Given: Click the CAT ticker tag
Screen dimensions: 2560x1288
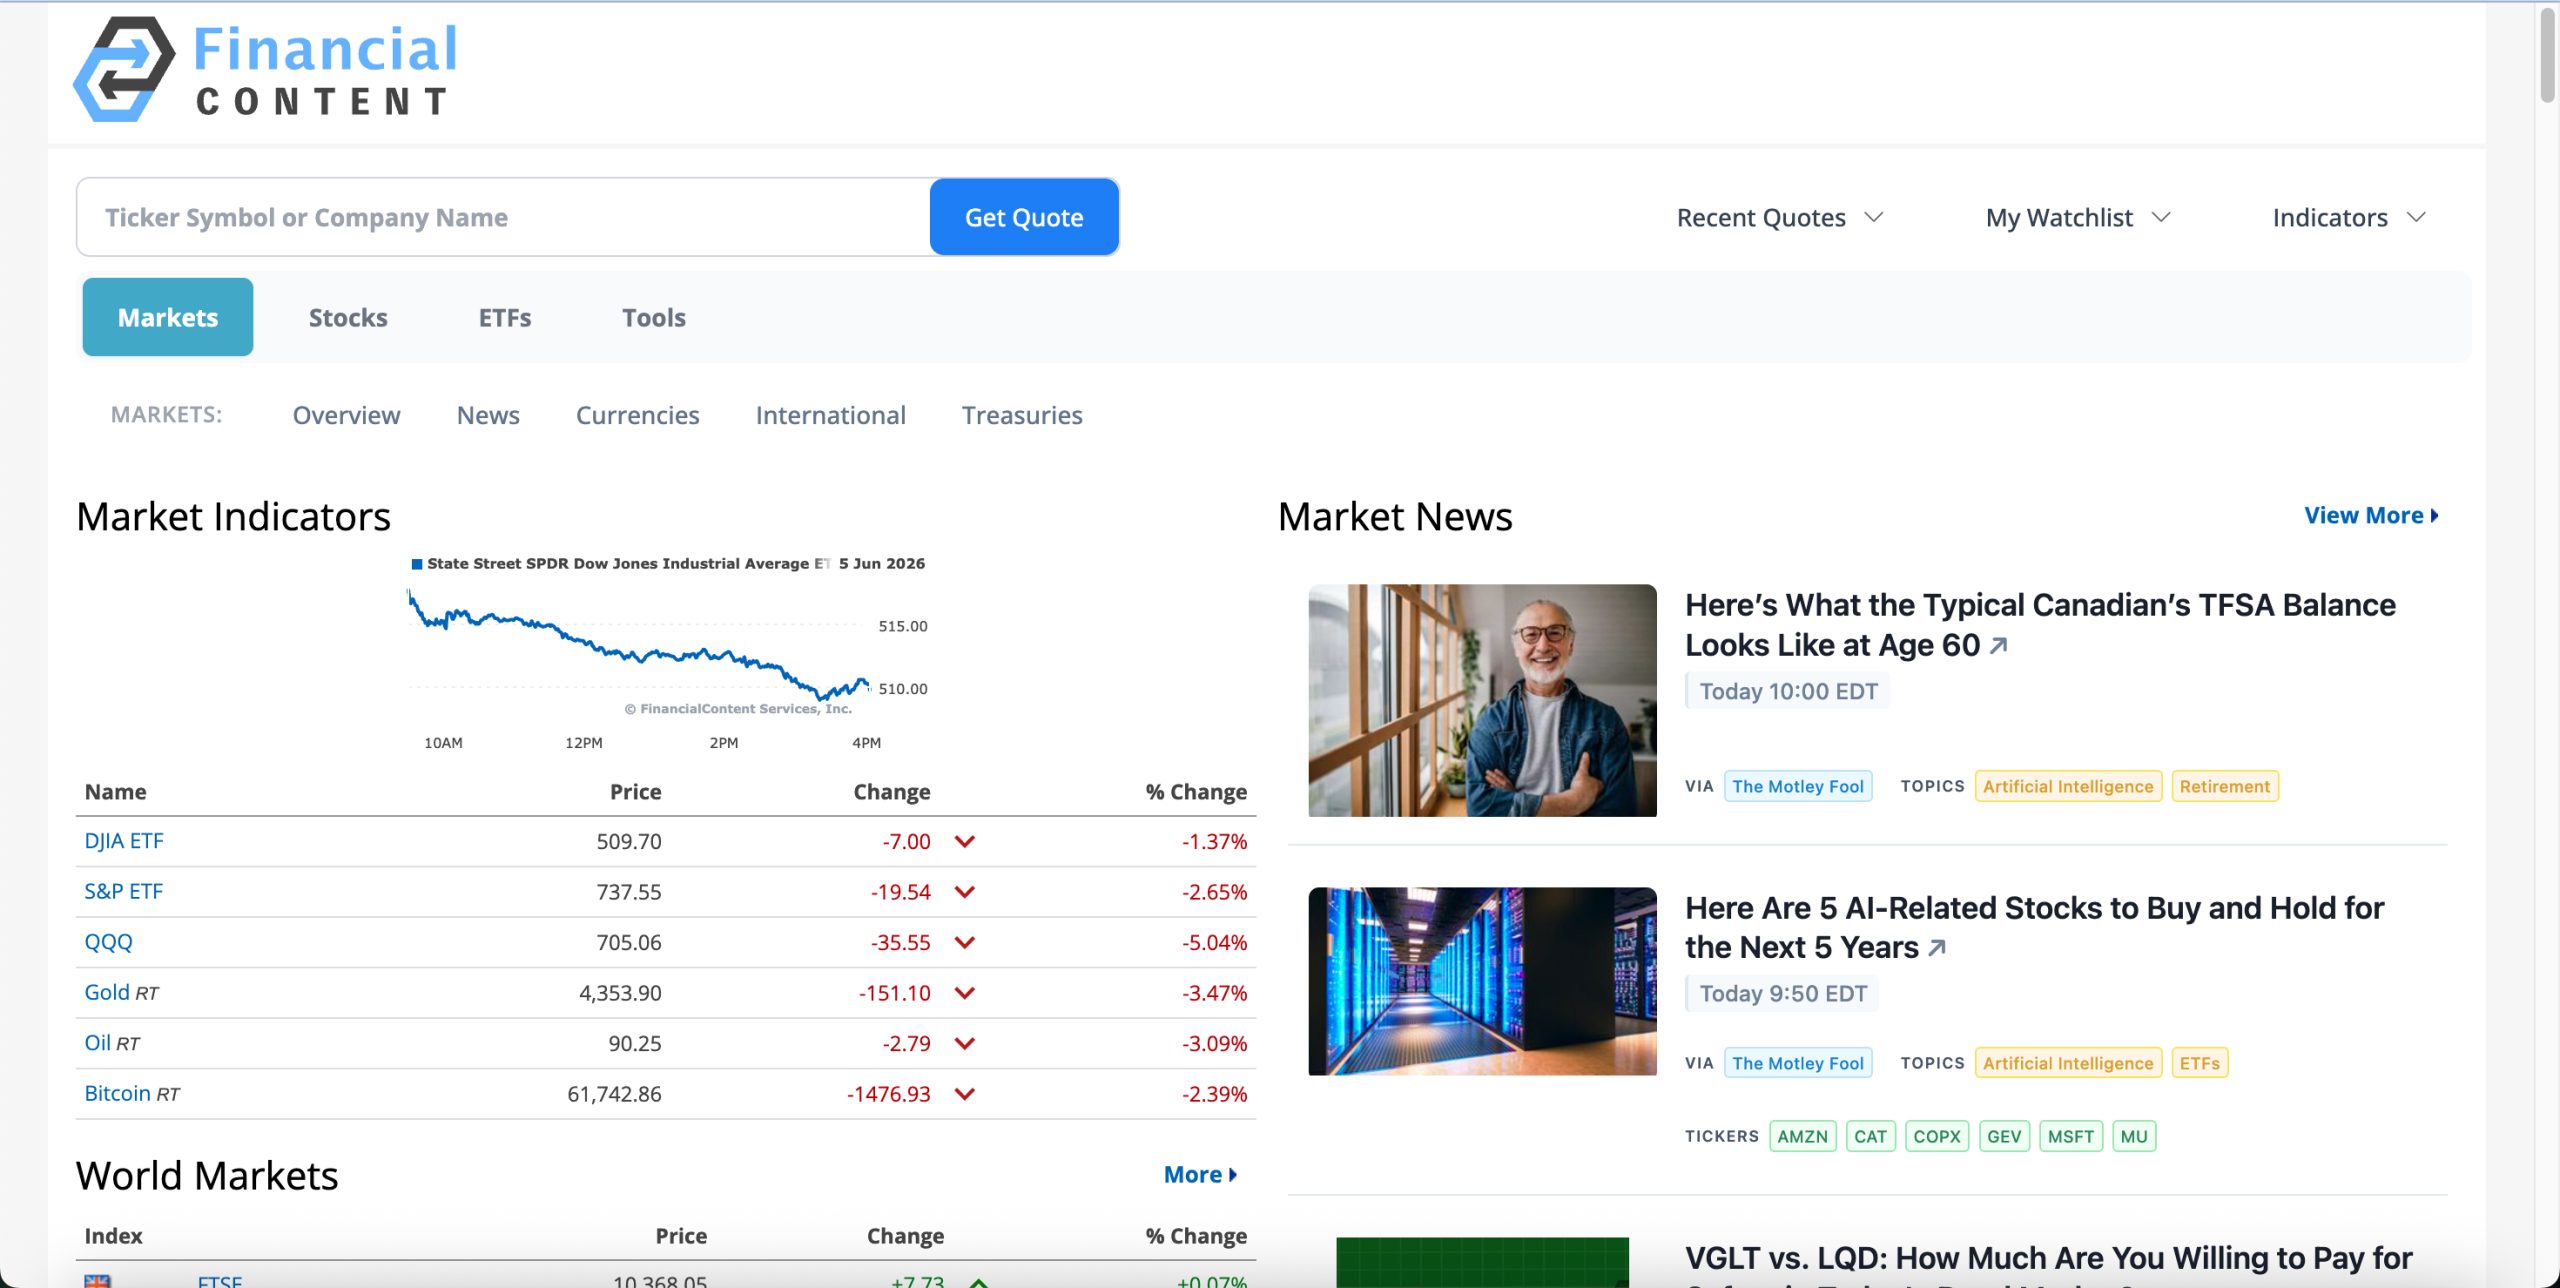Looking at the screenshot, I should pos(1870,1137).
